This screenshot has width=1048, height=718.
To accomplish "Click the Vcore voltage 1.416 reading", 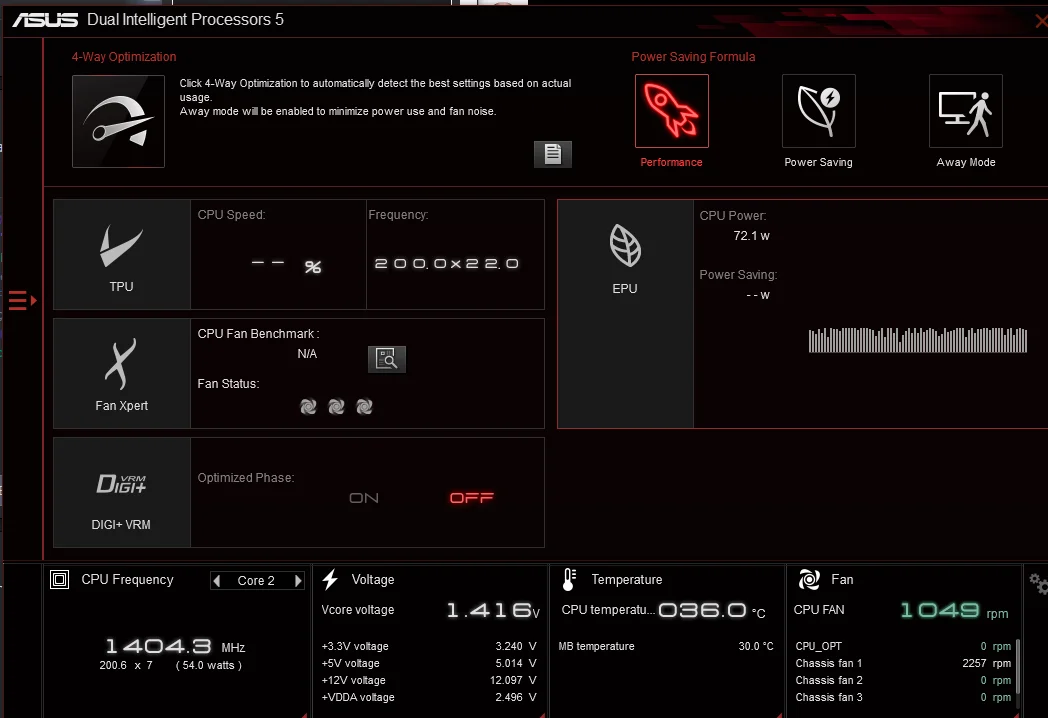I will [x=493, y=610].
